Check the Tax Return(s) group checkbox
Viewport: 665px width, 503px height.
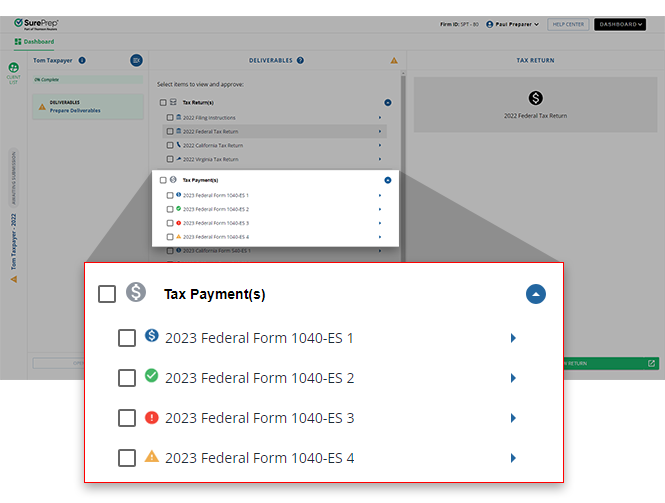(163, 102)
